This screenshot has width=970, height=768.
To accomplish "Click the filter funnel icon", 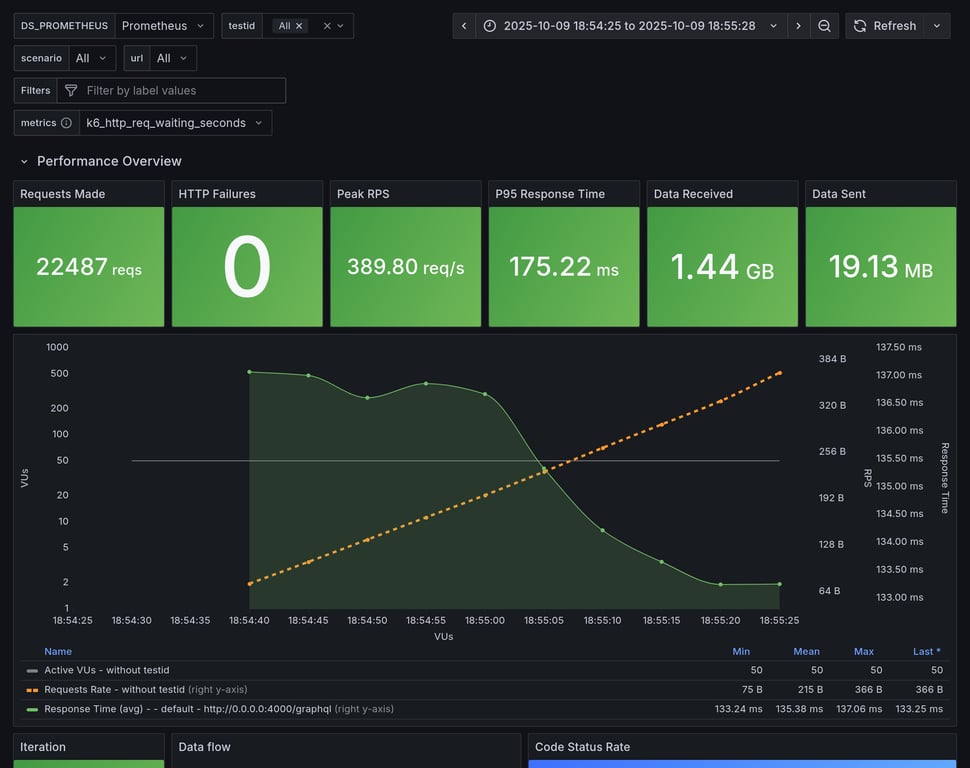I will (x=71, y=90).
